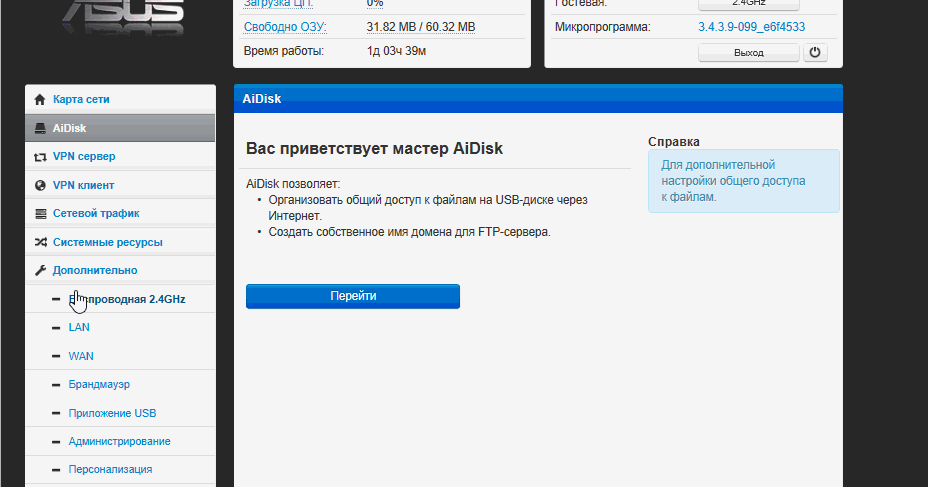Click the power icon button
Image resolution: width=928 pixels, height=487 pixels.
[x=815, y=52]
